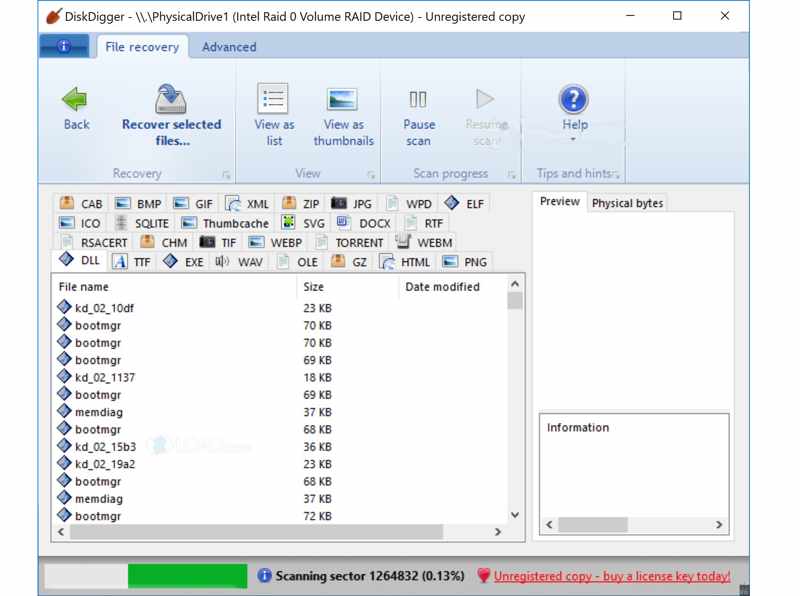Click the DLL file type icon
This screenshot has height=596, width=800.
pyautogui.click(x=67, y=261)
